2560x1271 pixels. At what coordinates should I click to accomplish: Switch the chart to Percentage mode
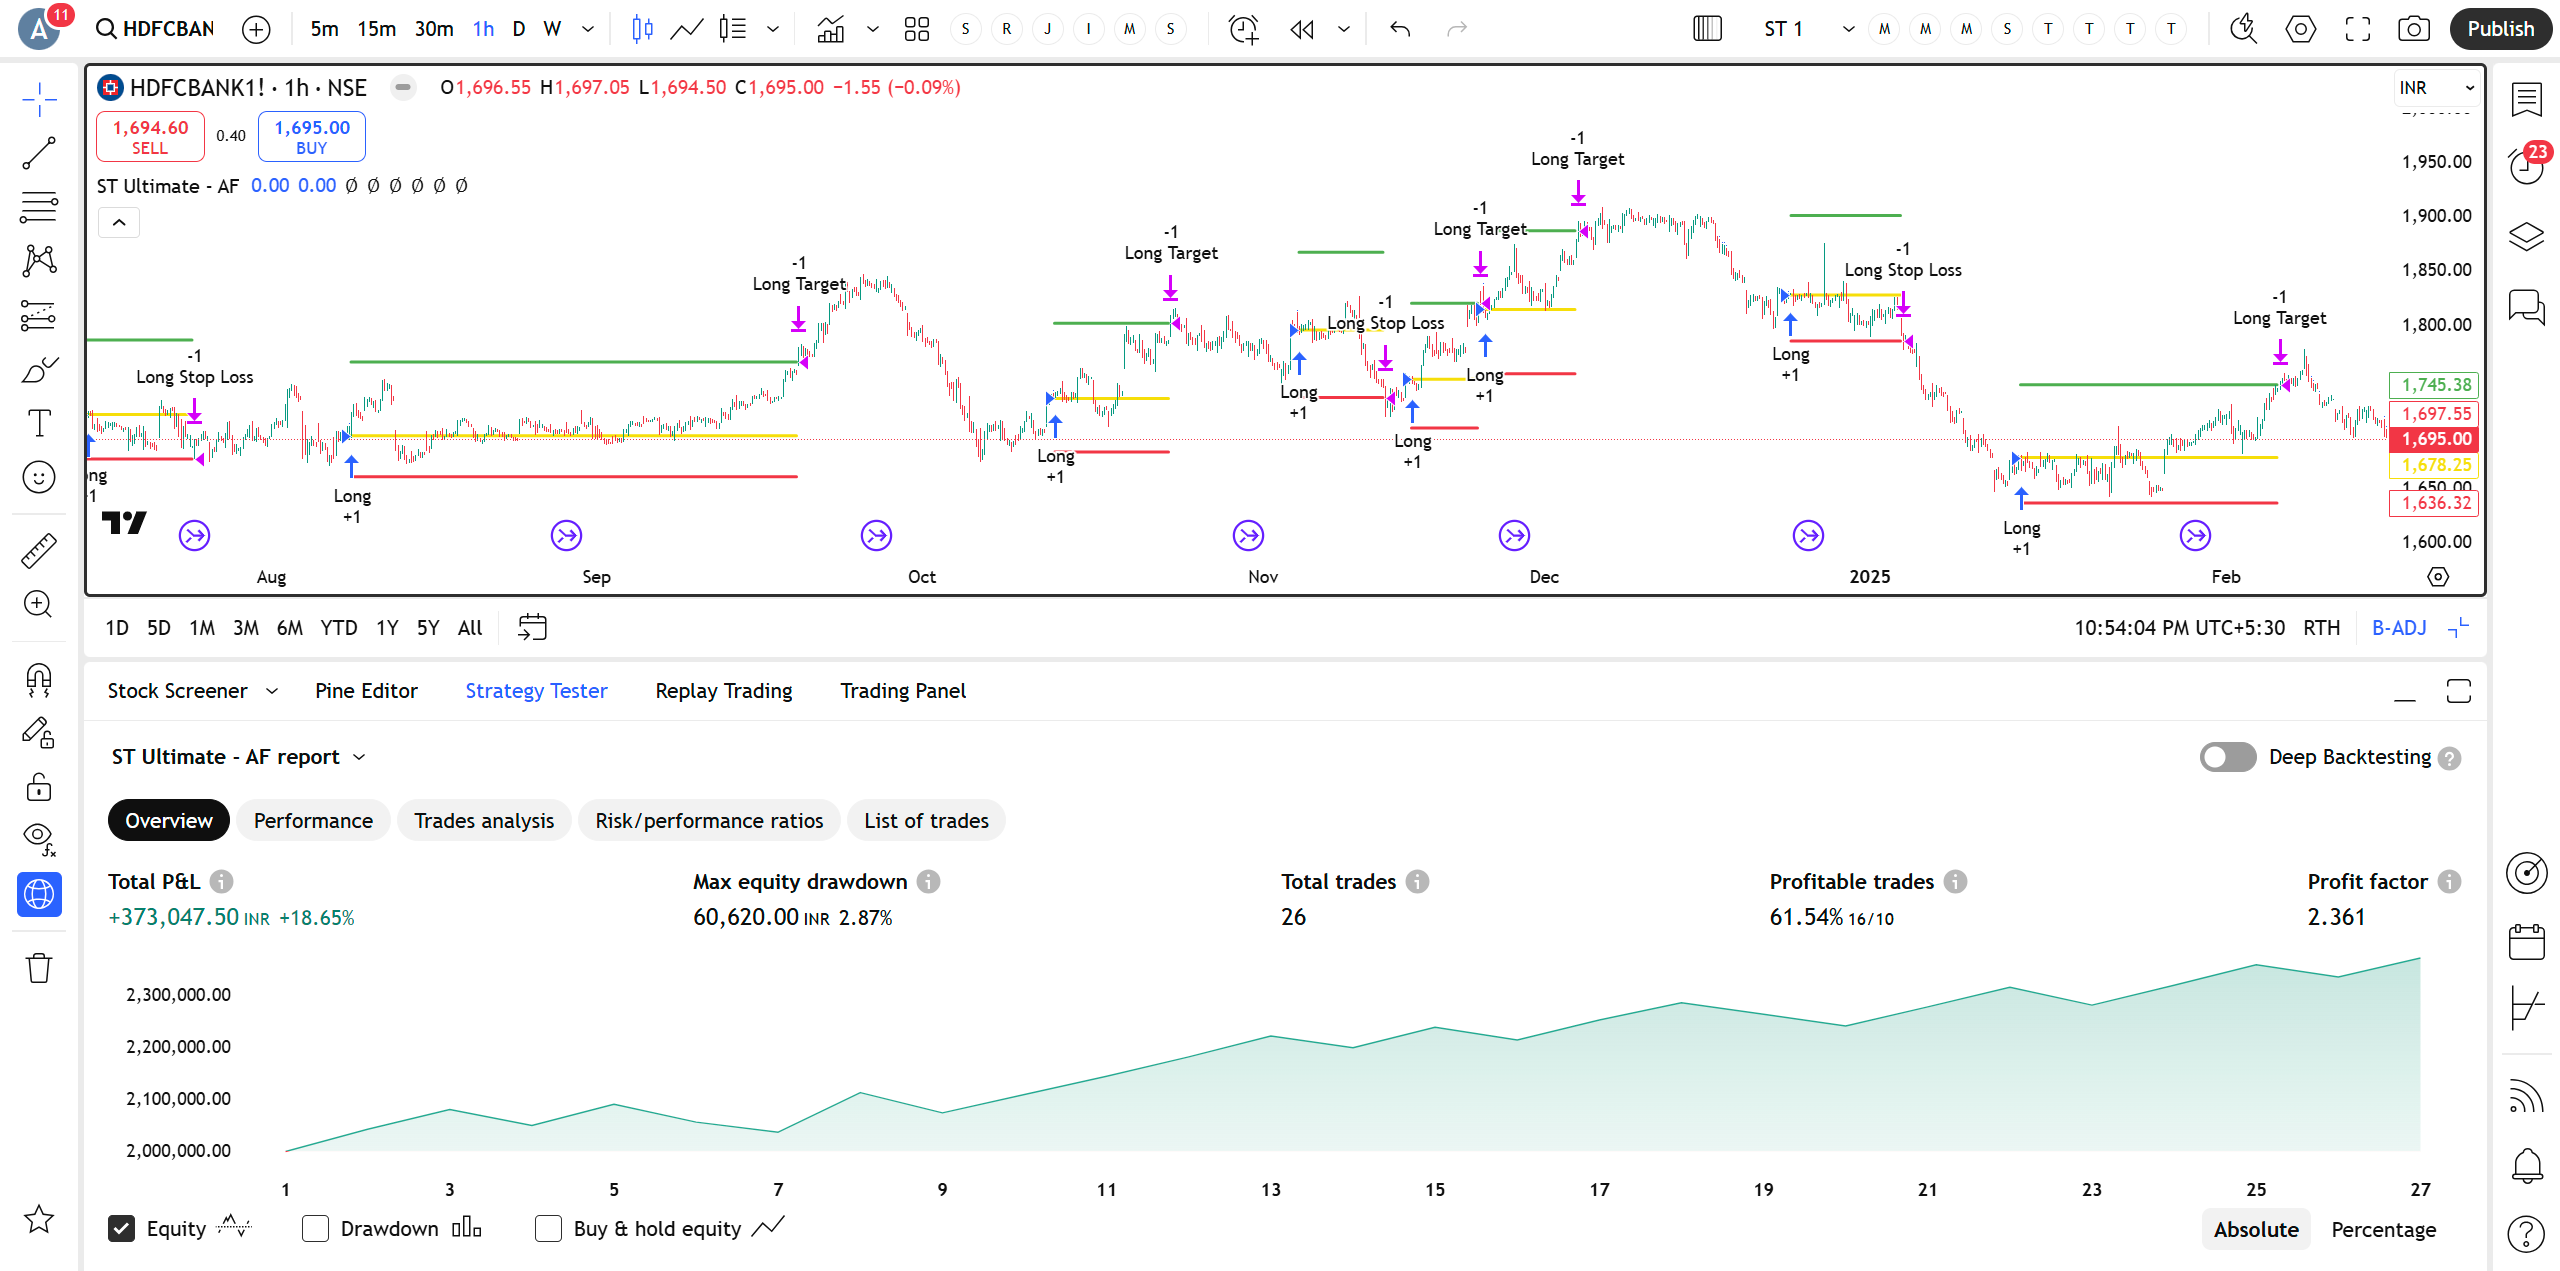click(x=2383, y=1230)
